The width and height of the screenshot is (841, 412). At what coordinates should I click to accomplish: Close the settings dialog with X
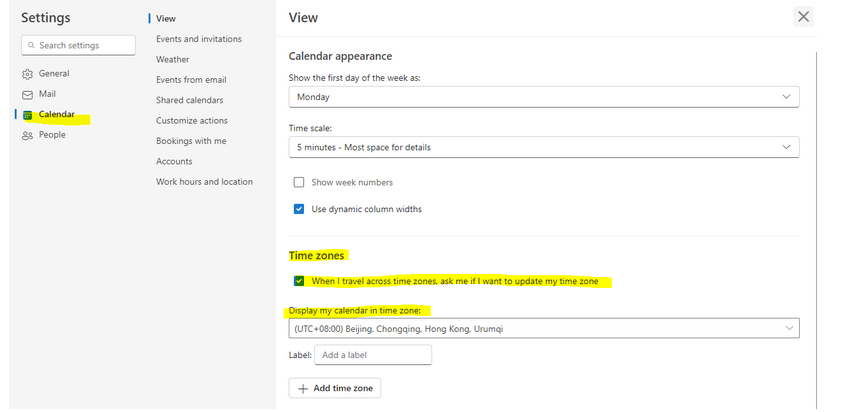click(x=802, y=17)
